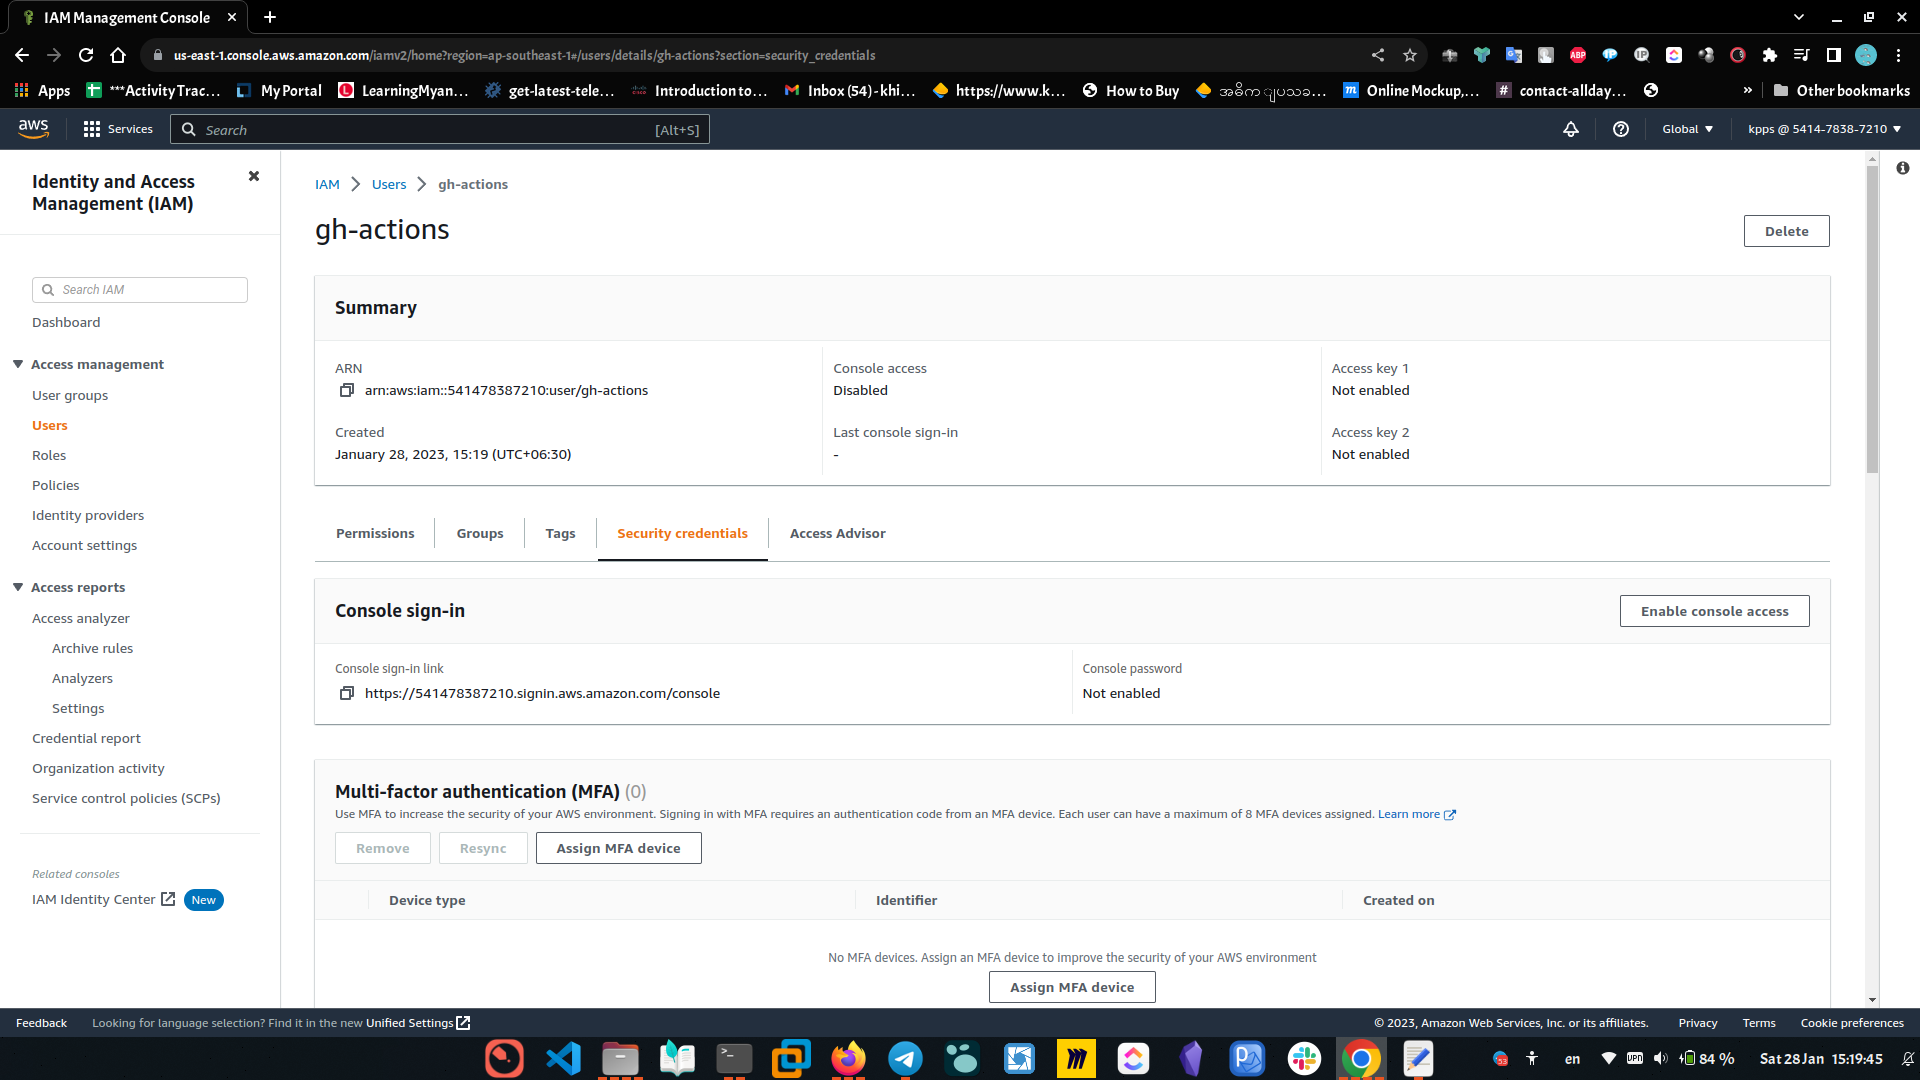Focus the Search IAM field
The image size is (1920, 1080).
[x=140, y=290]
